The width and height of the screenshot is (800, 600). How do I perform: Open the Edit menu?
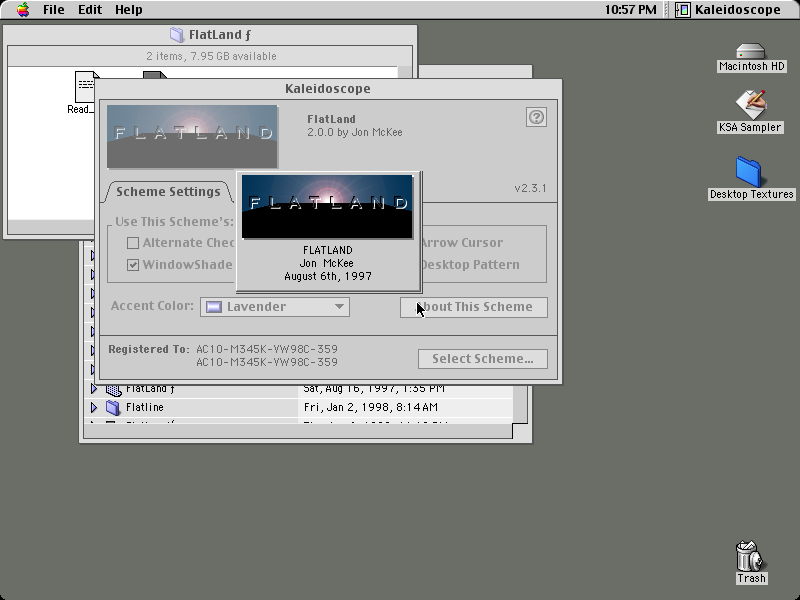click(90, 10)
